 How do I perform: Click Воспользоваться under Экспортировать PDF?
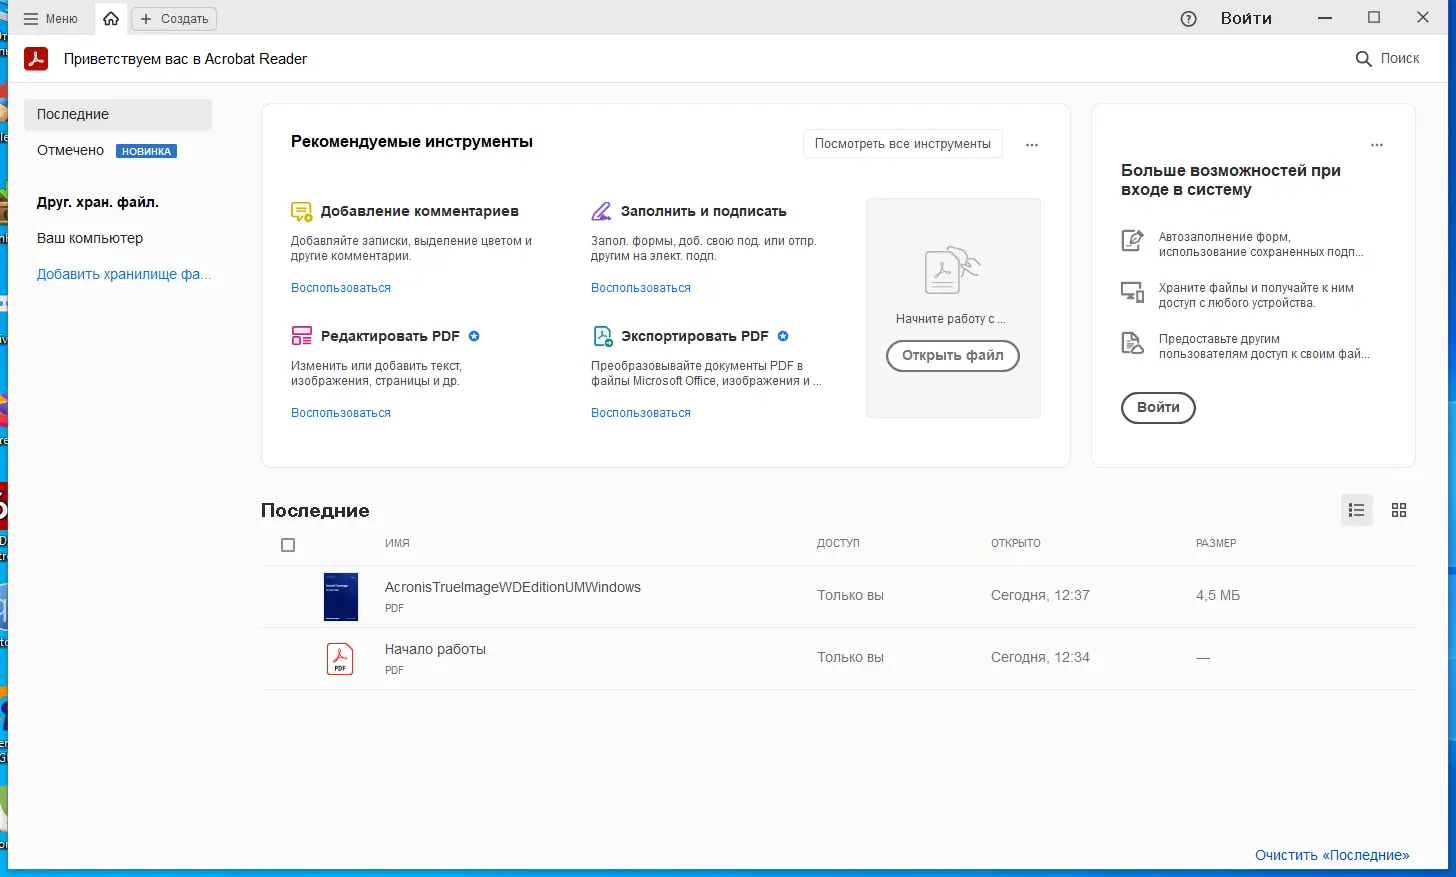pyautogui.click(x=641, y=413)
